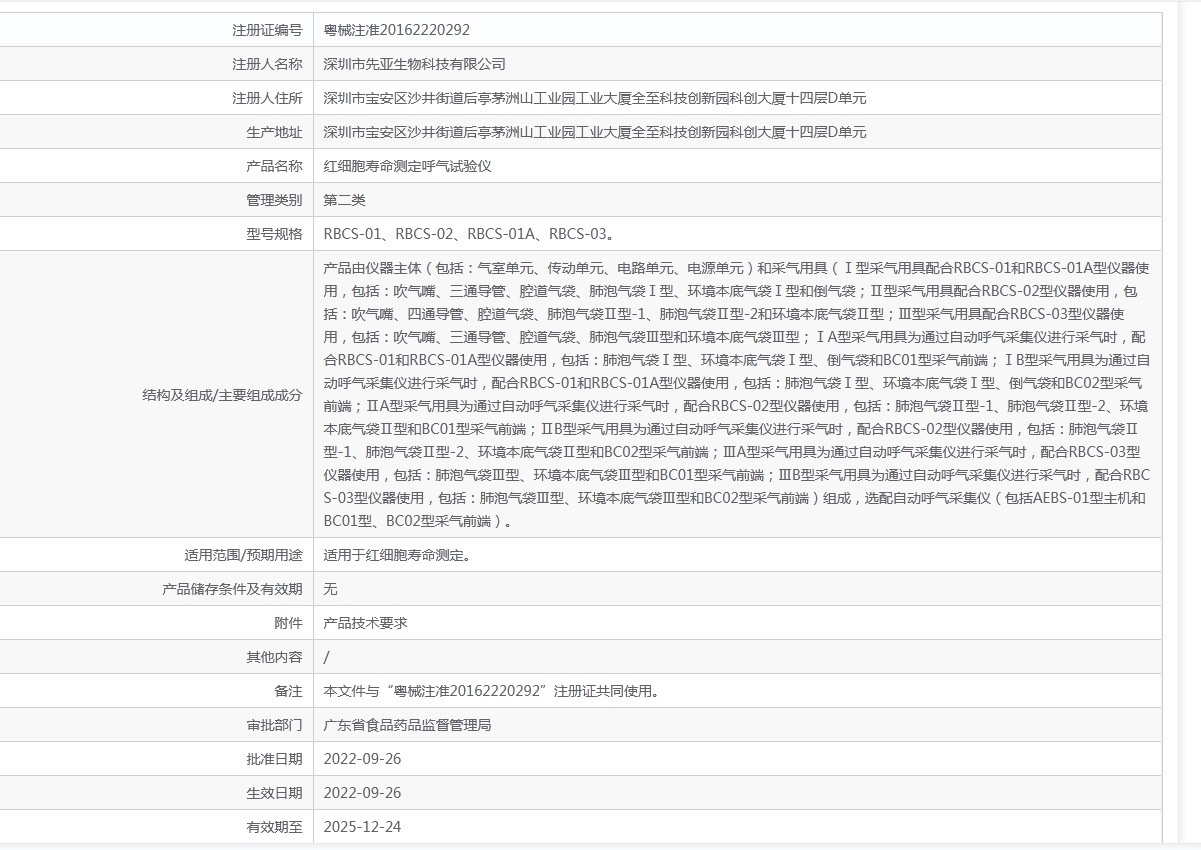
Task: Click registration number value 粤械注准20162220292
Action: coord(396,30)
